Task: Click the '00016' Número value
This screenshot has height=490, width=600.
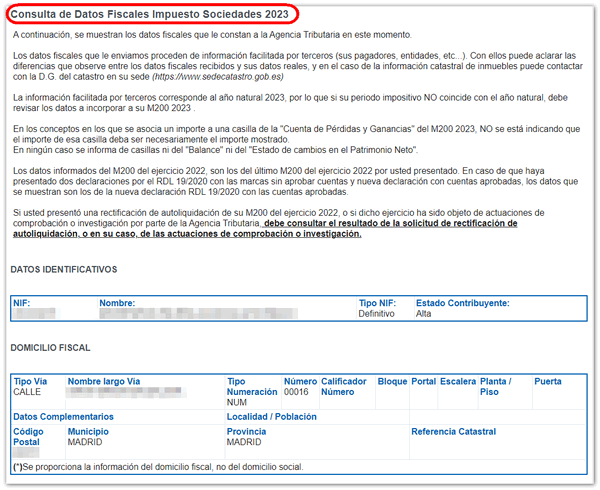Action: pos(296,392)
